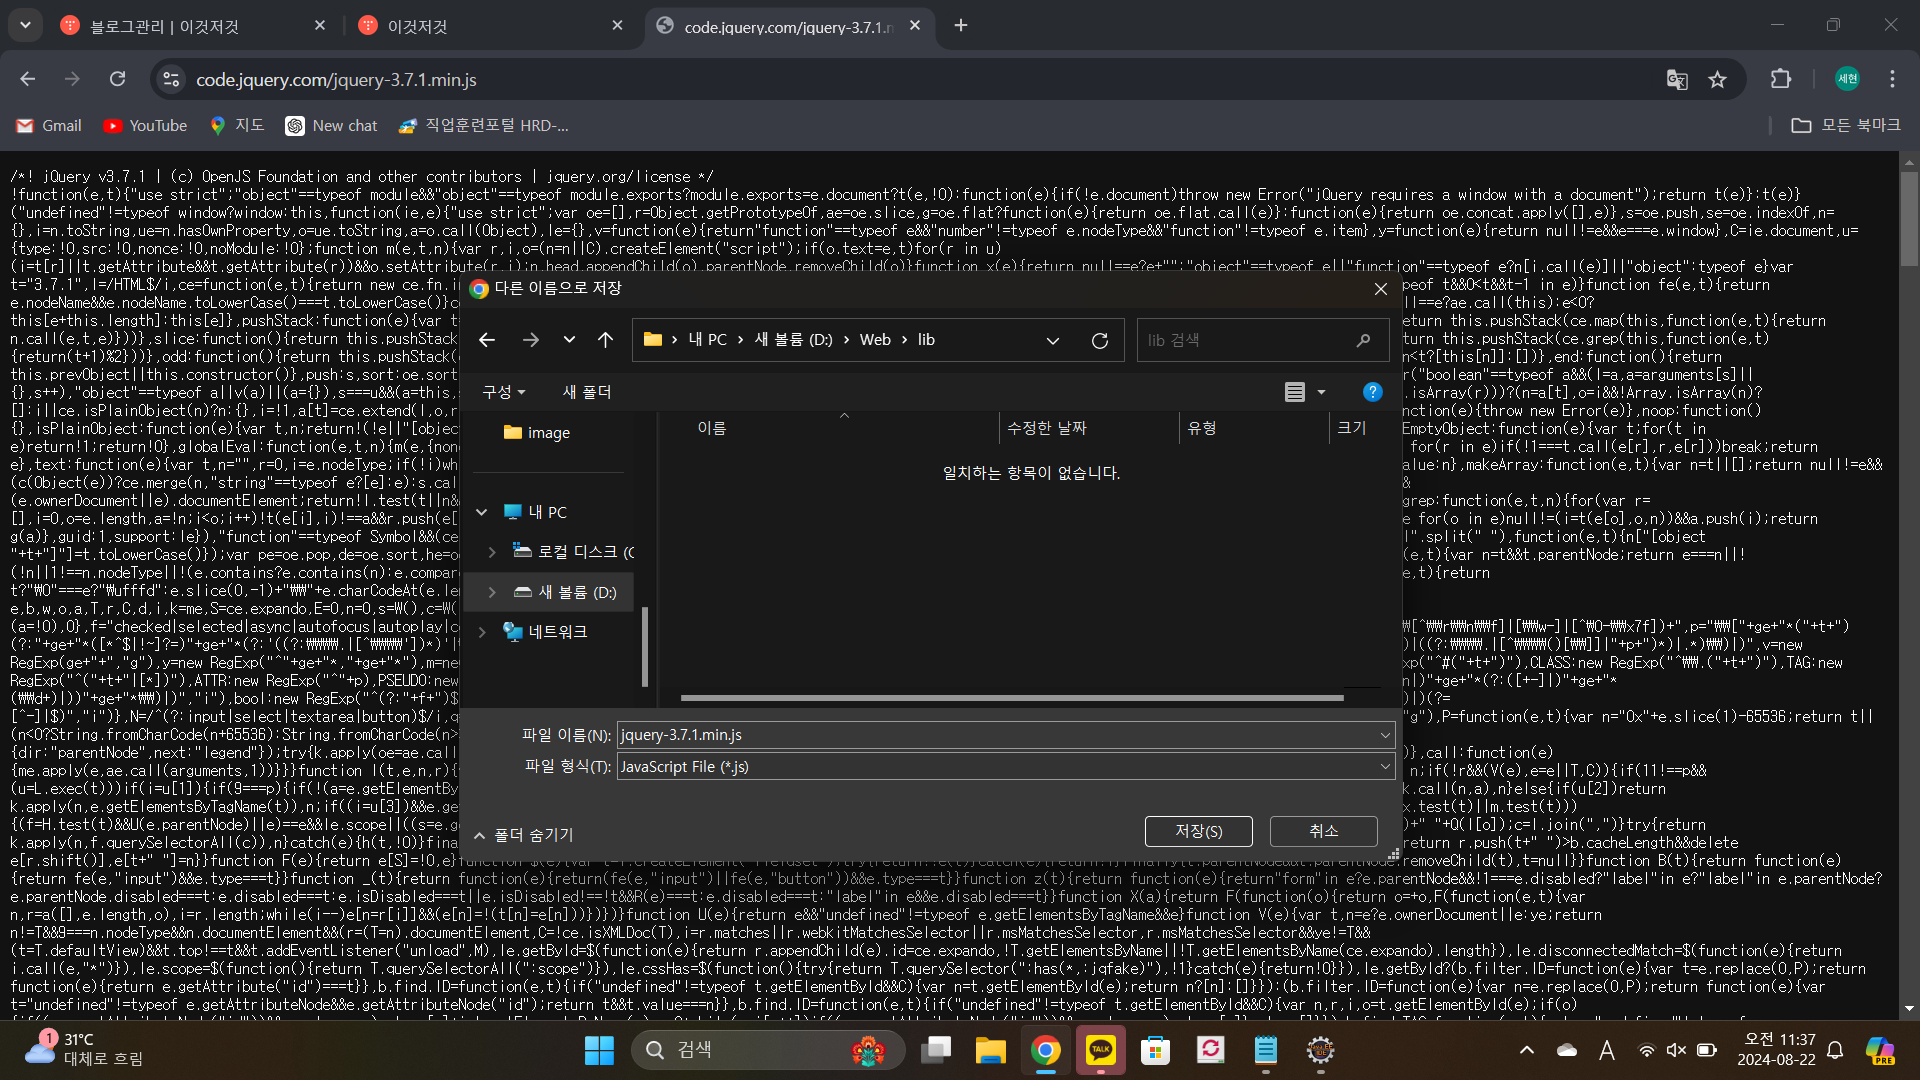Open Chrome profile avatar
Viewport: 1920px width, 1080px height.
click(x=1847, y=79)
